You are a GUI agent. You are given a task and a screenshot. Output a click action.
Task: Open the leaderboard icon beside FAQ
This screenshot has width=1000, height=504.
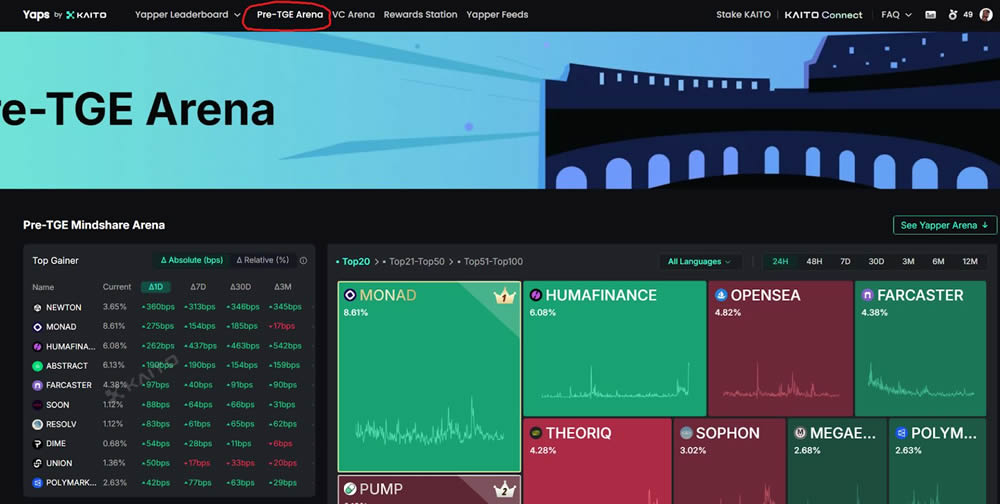pyautogui.click(x=931, y=15)
